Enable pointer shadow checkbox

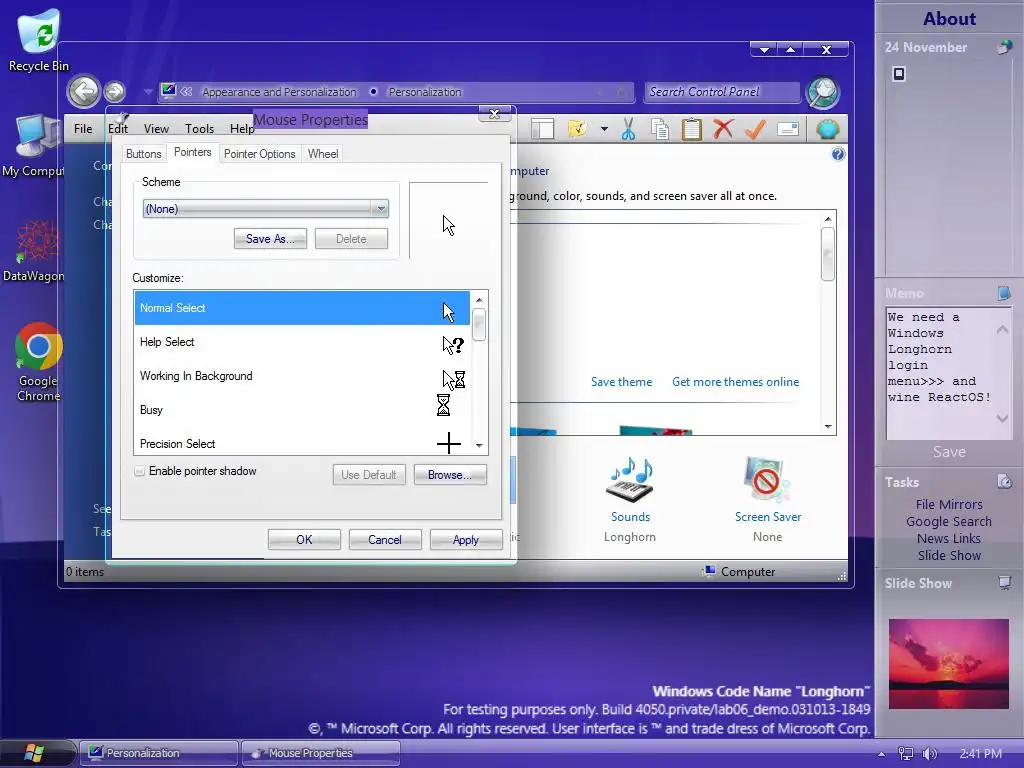[139, 471]
